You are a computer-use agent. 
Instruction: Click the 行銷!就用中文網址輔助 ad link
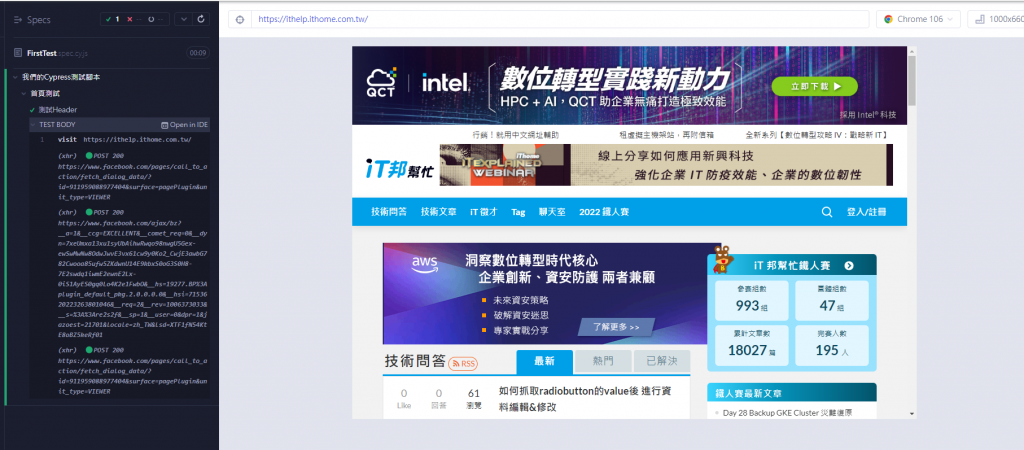515,135
